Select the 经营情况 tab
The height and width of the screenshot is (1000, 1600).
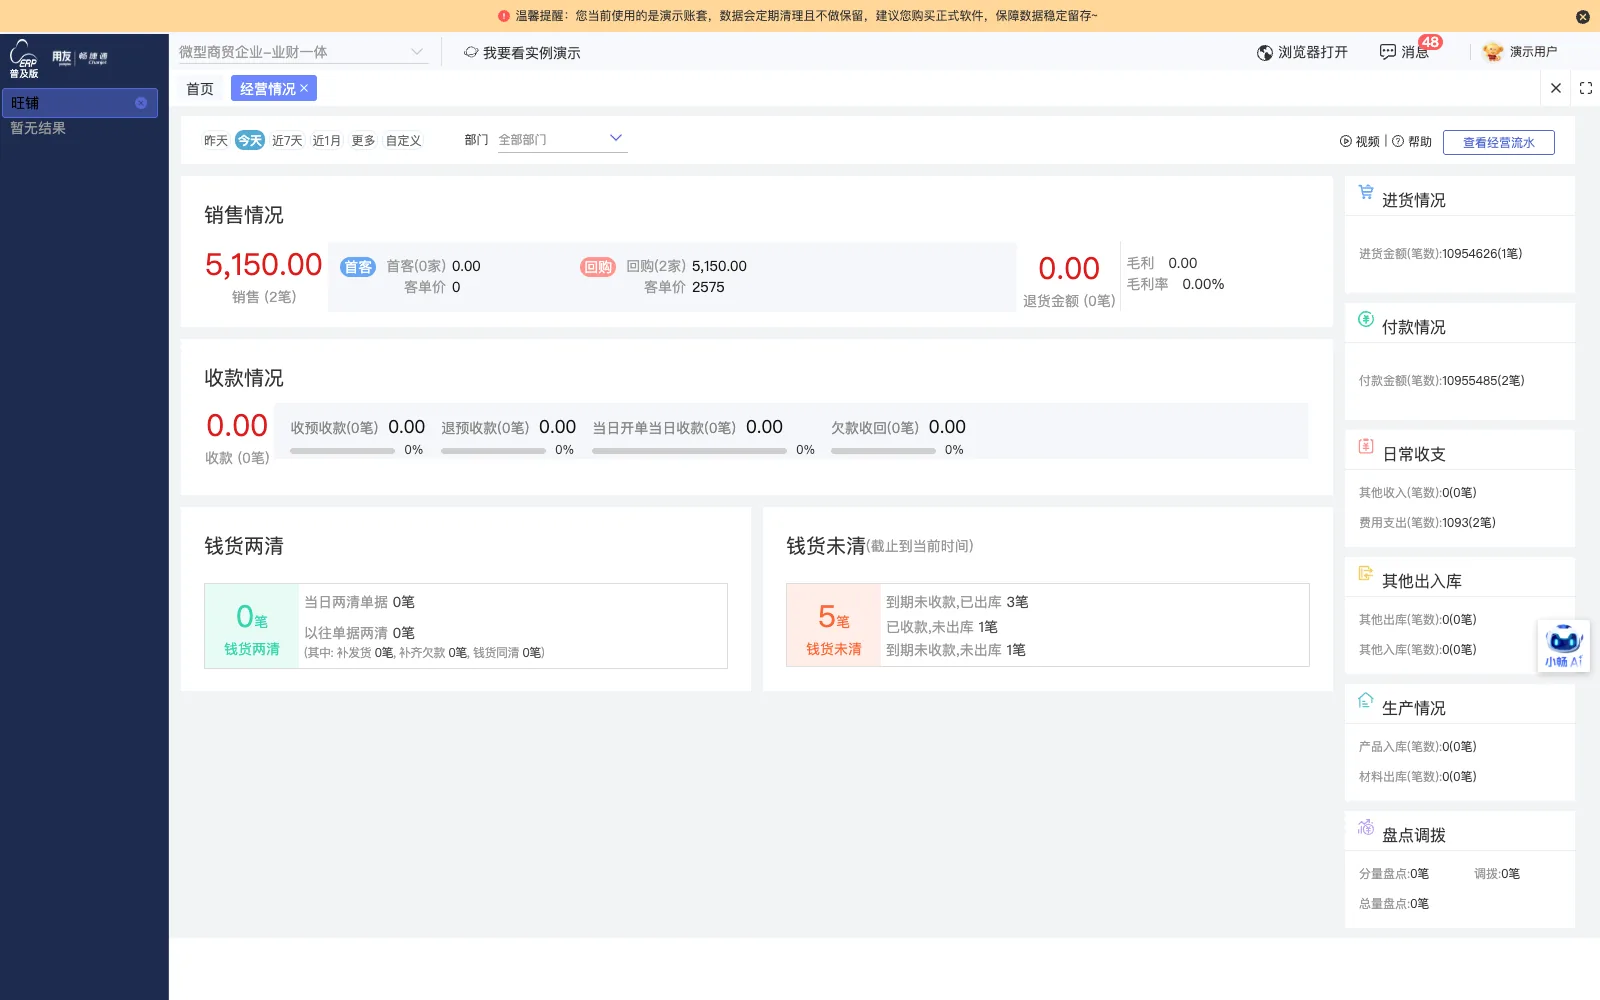(x=267, y=89)
